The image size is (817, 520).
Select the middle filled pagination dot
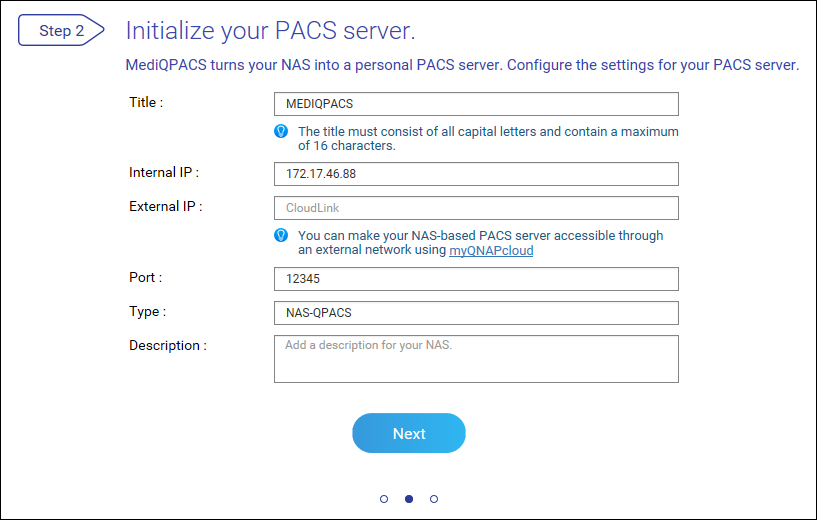point(409,498)
